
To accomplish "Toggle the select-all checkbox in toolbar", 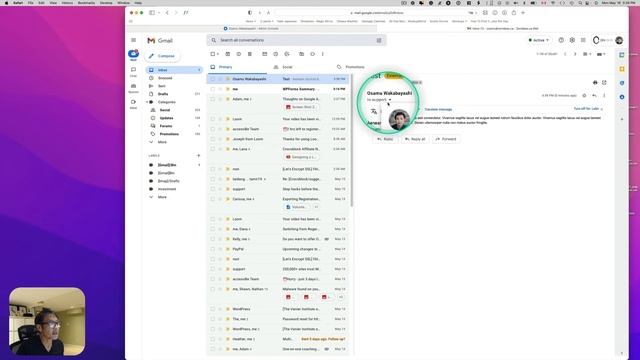I will (213, 54).
